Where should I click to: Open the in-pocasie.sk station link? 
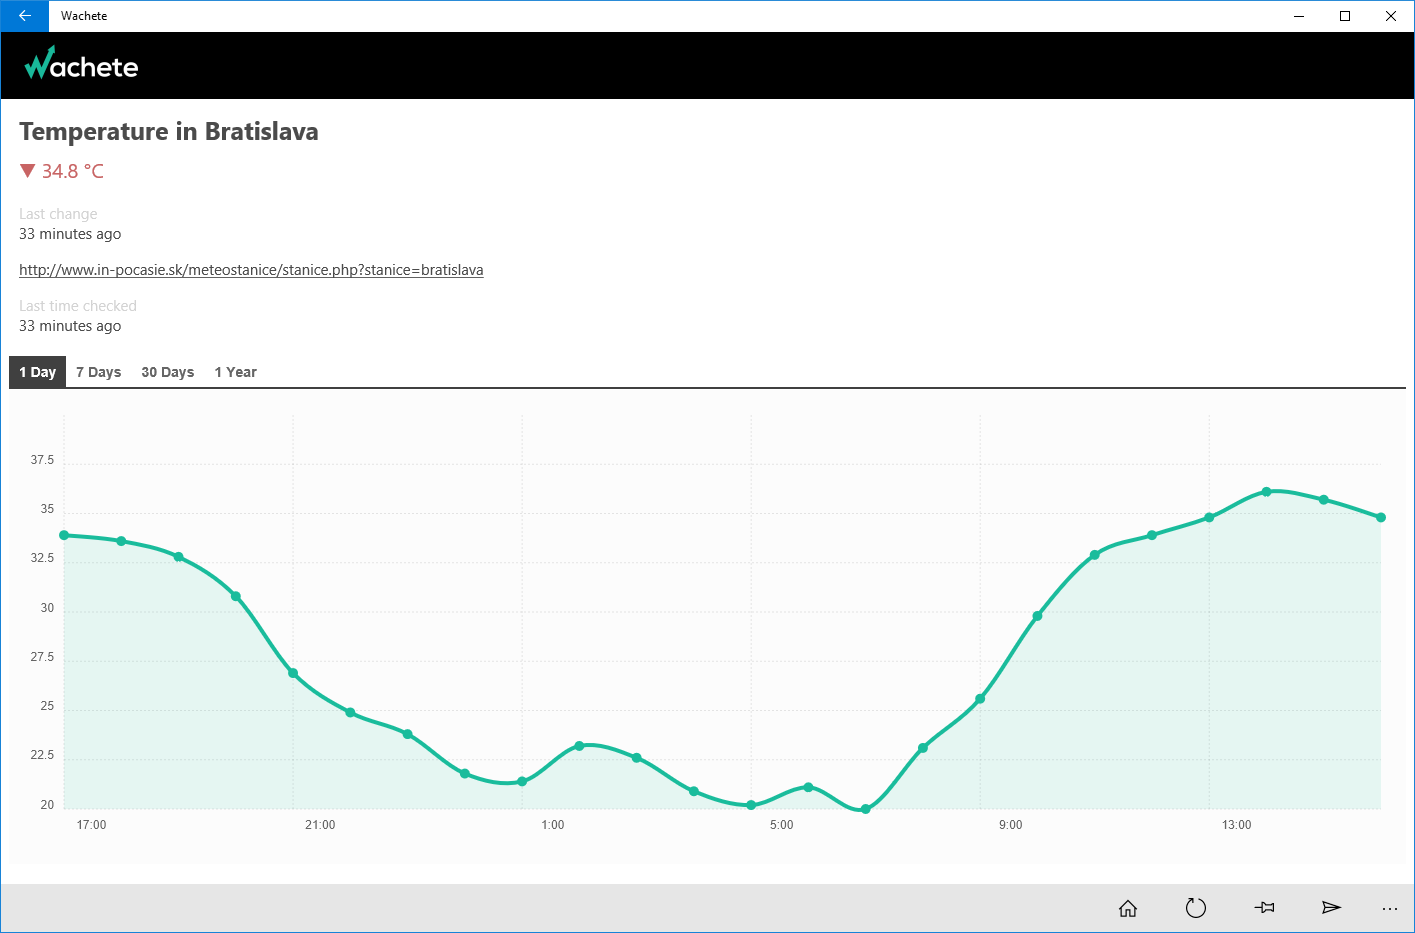[x=251, y=270]
